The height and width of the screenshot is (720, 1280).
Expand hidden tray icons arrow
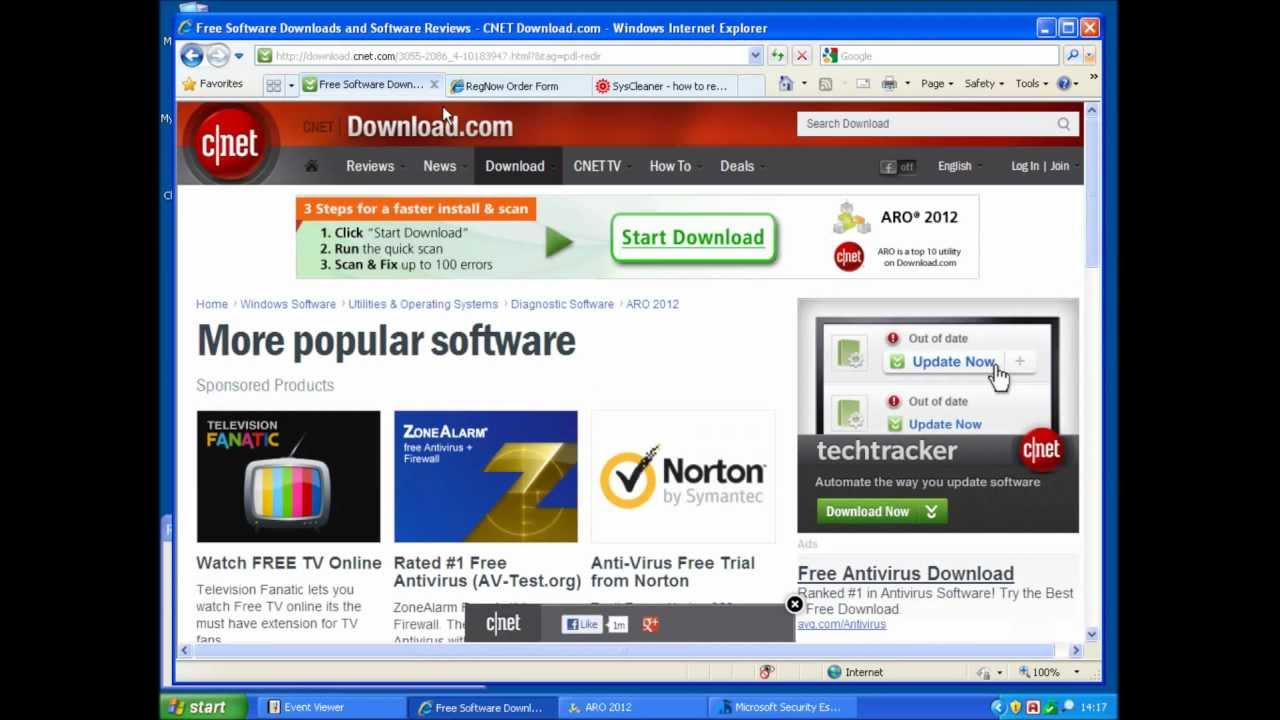pyautogui.click(x=998, y=707)
